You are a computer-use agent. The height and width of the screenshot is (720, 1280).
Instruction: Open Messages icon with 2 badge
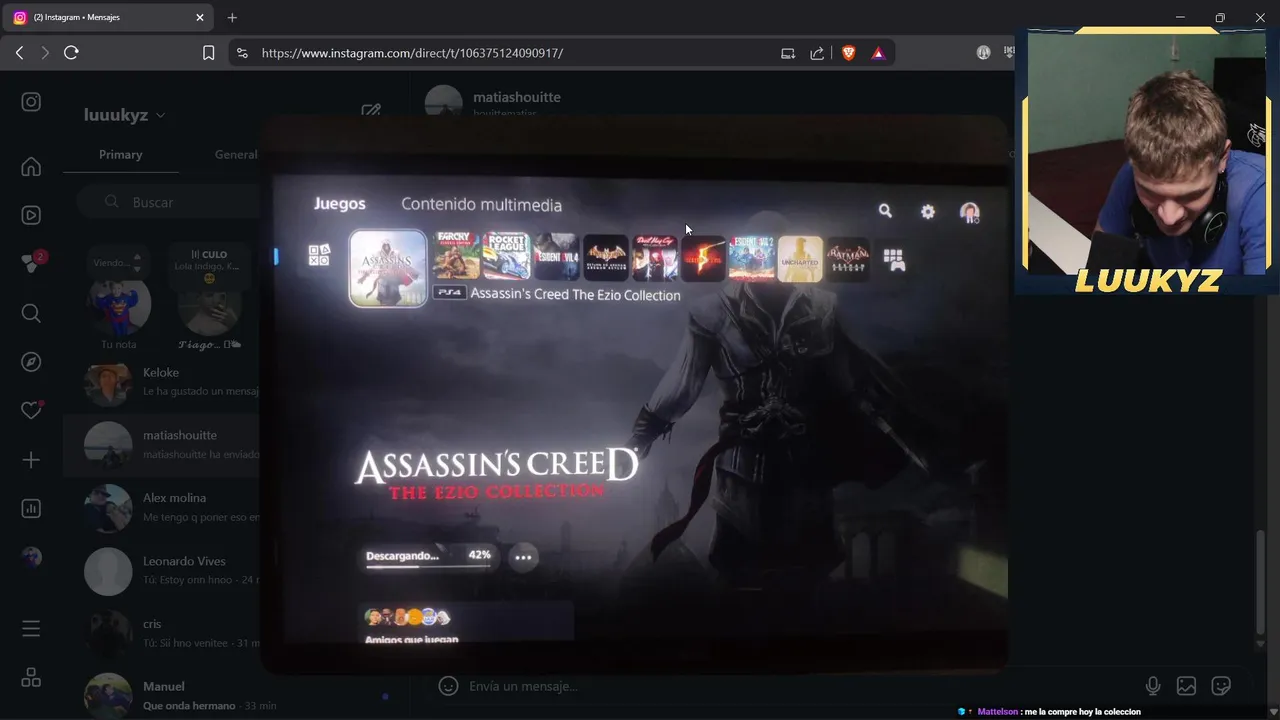pos(31,263)
